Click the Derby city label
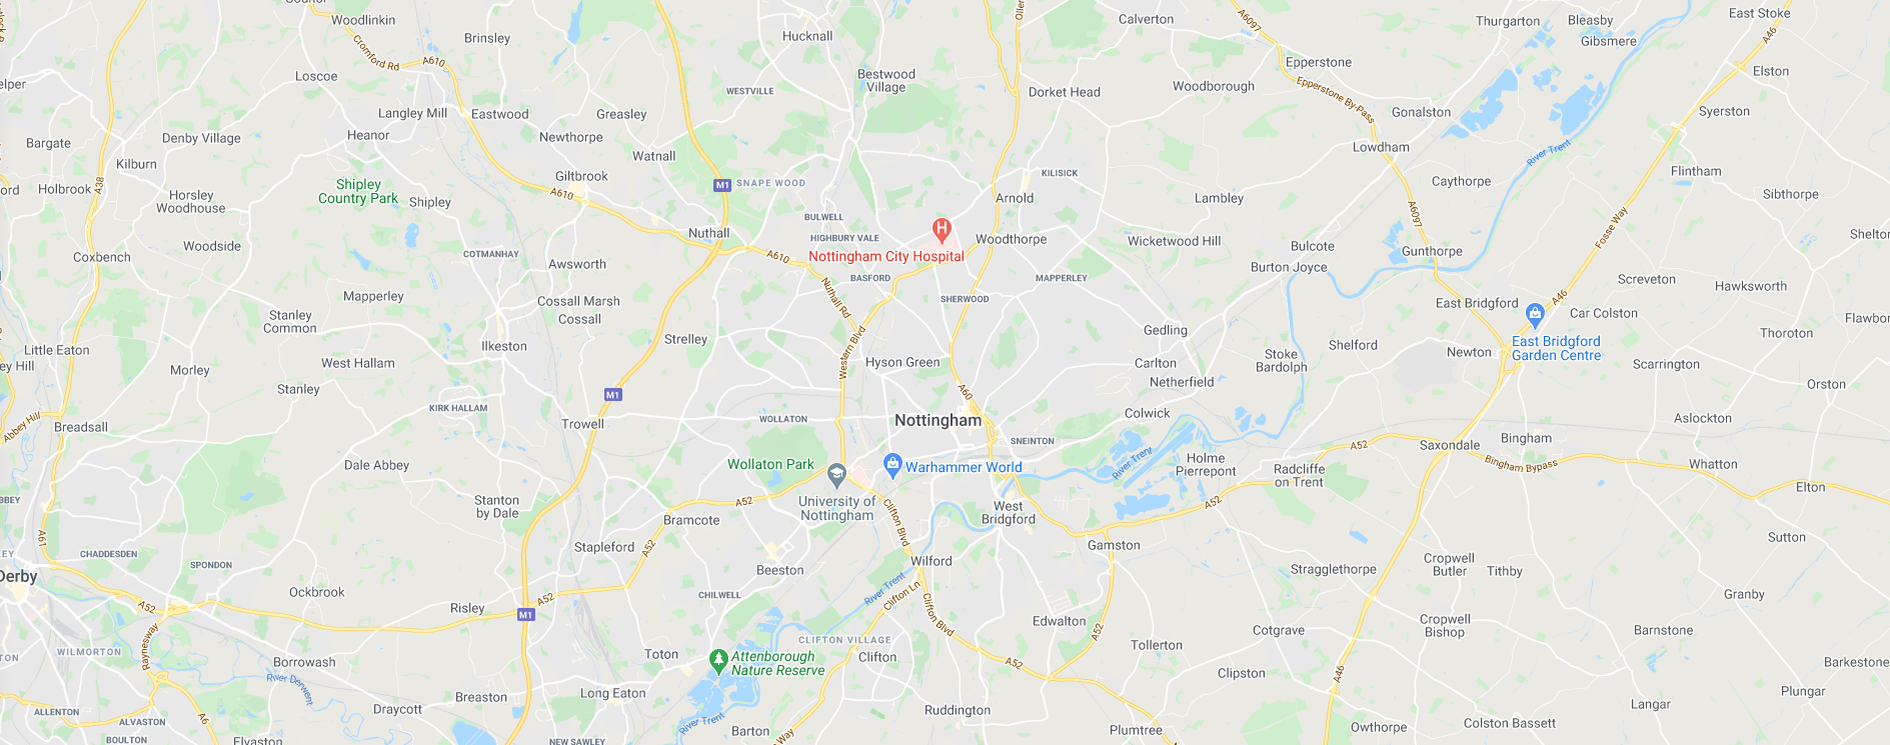 click(18, 576)
